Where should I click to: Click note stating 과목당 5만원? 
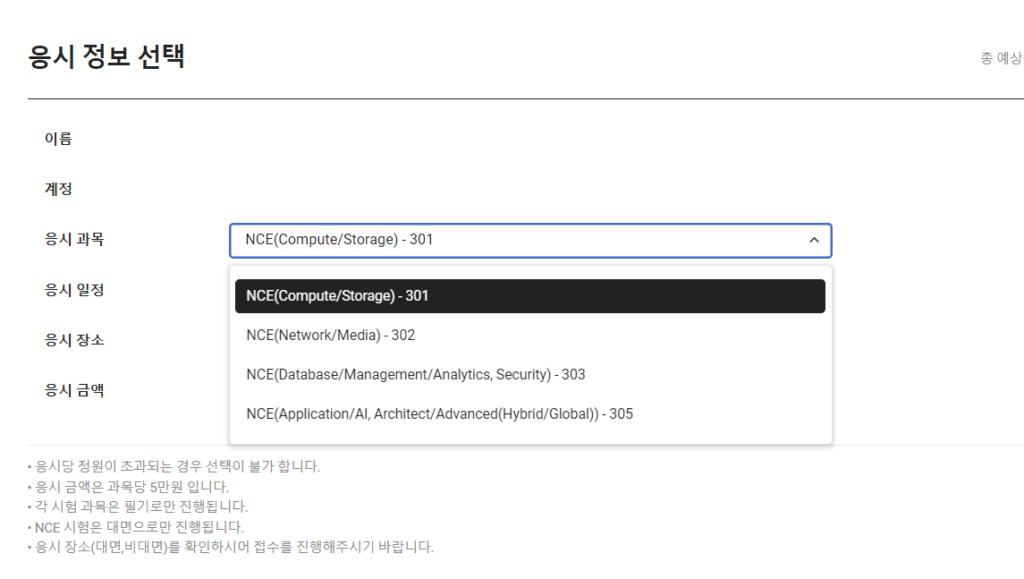(128, 486)
